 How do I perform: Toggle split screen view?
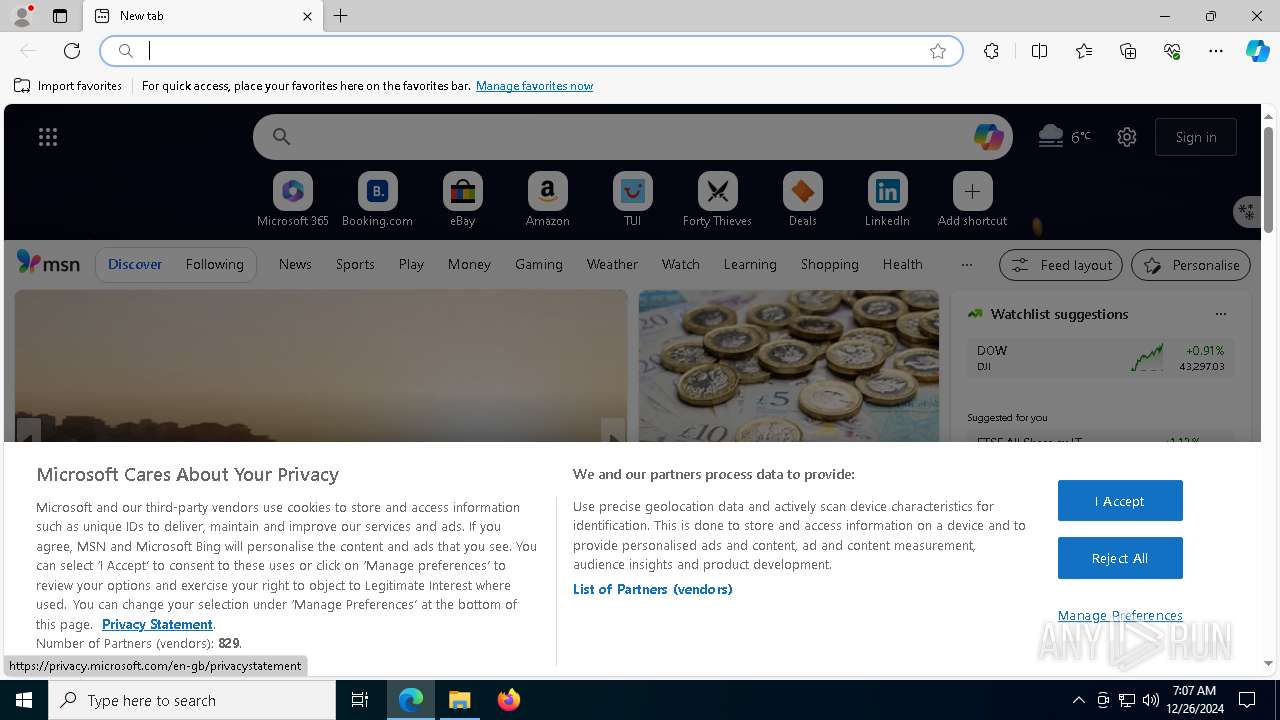point(1039,51)
